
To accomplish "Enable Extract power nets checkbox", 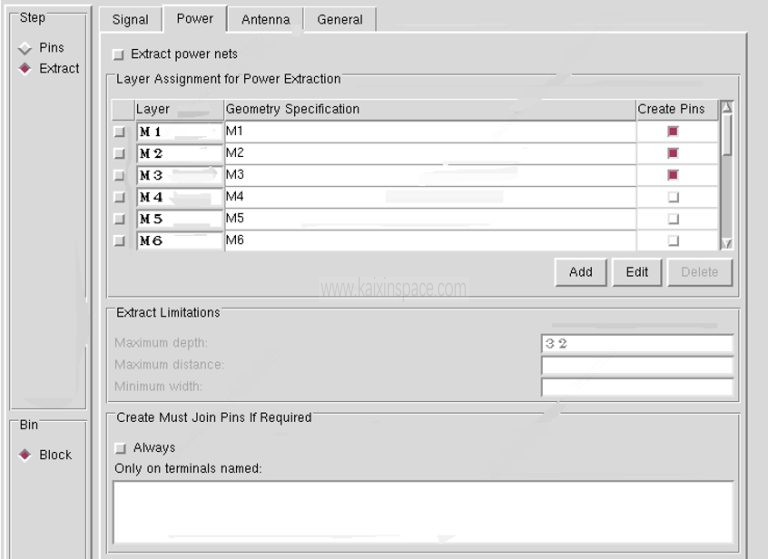I will [119, 54].
